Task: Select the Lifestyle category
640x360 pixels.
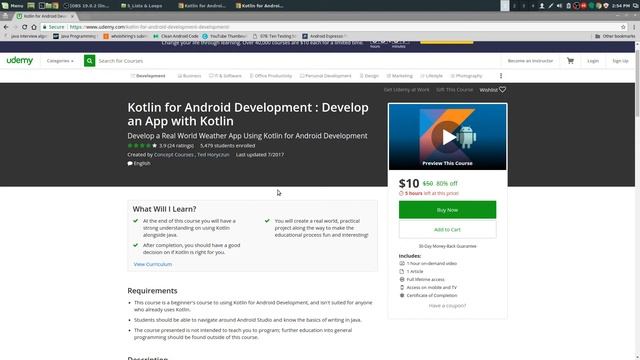Action: [x=431, y=76]
